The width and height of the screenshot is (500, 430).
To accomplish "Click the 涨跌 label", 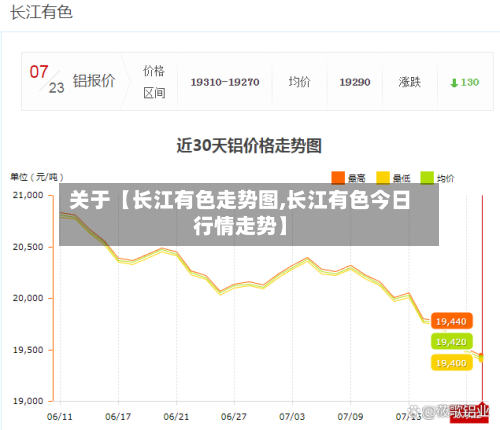I will 410,82.
